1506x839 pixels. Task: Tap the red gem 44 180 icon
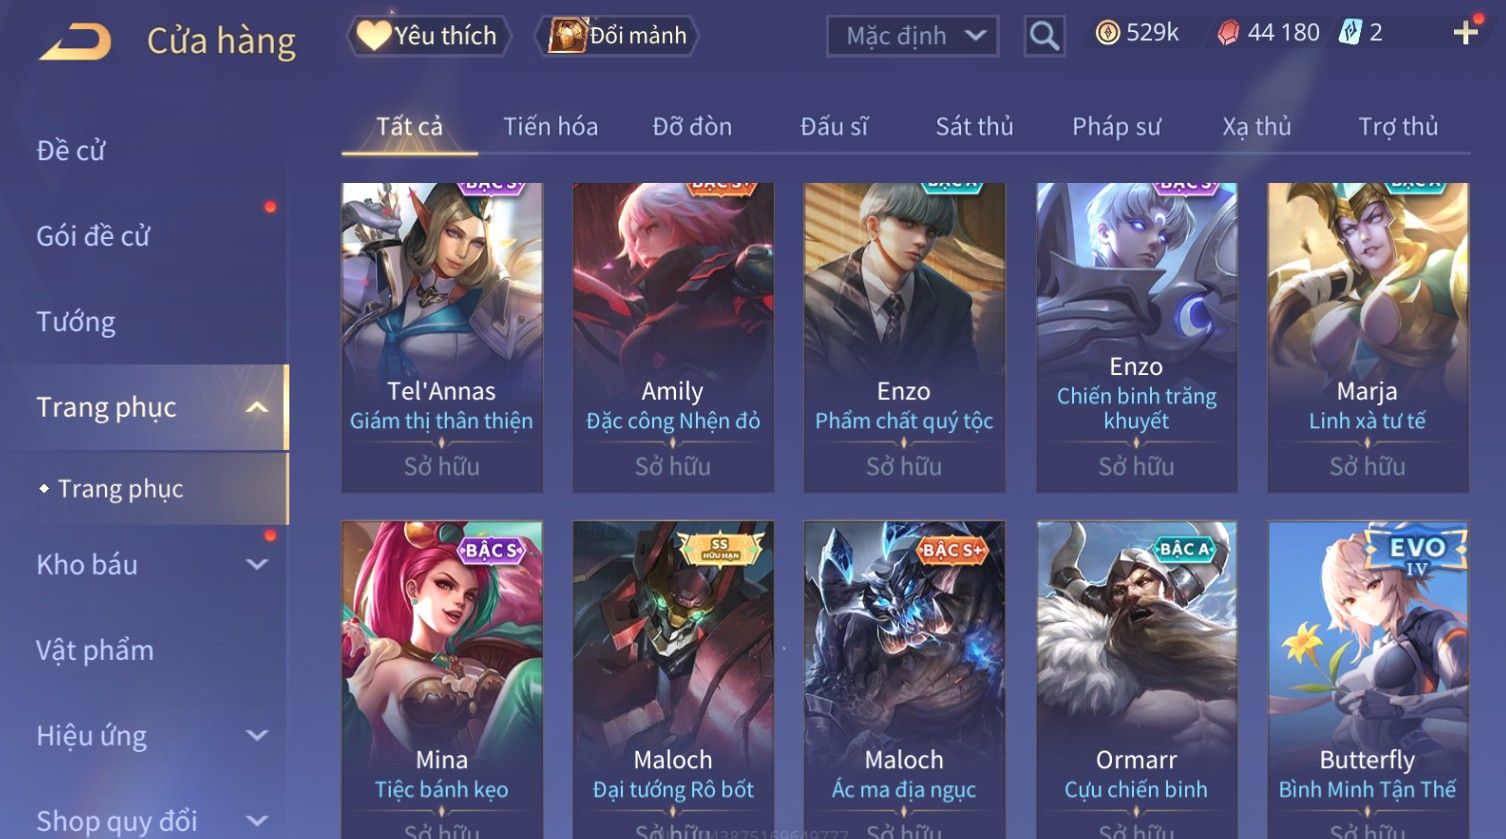1228,34
